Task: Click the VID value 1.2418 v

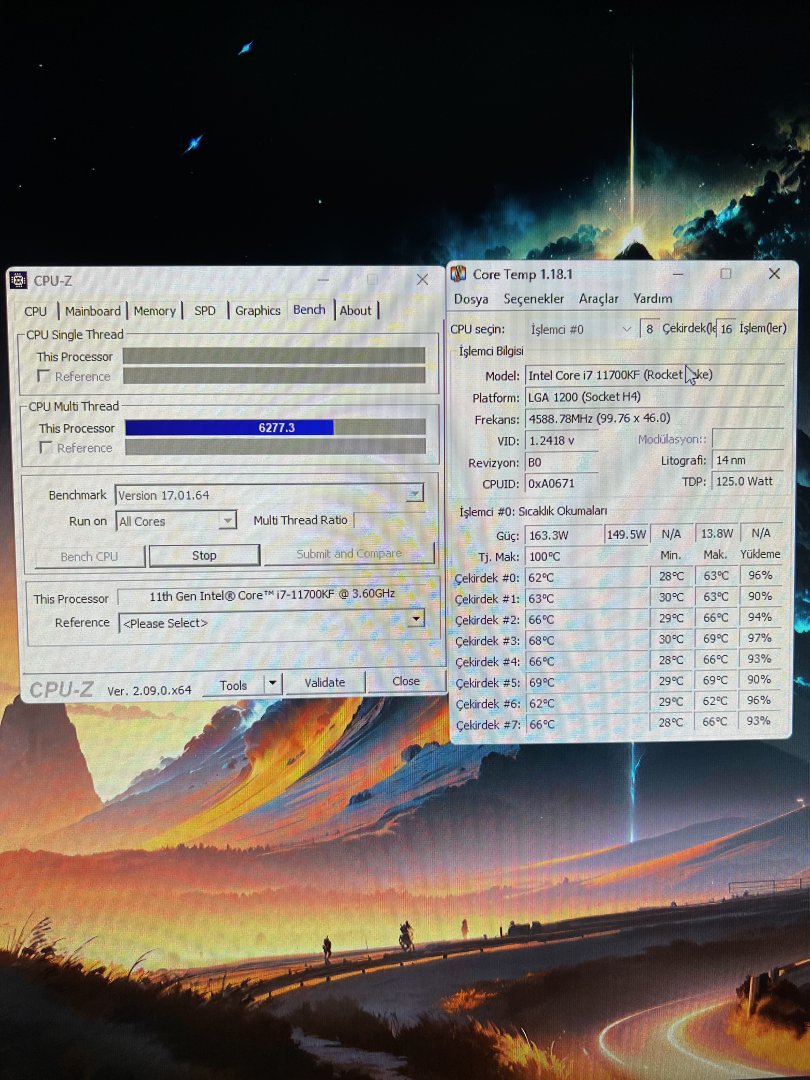Action: click(x=561, y=440)
